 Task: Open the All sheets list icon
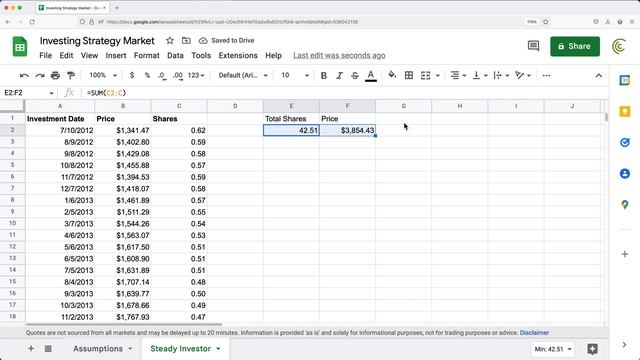point(48,349)
